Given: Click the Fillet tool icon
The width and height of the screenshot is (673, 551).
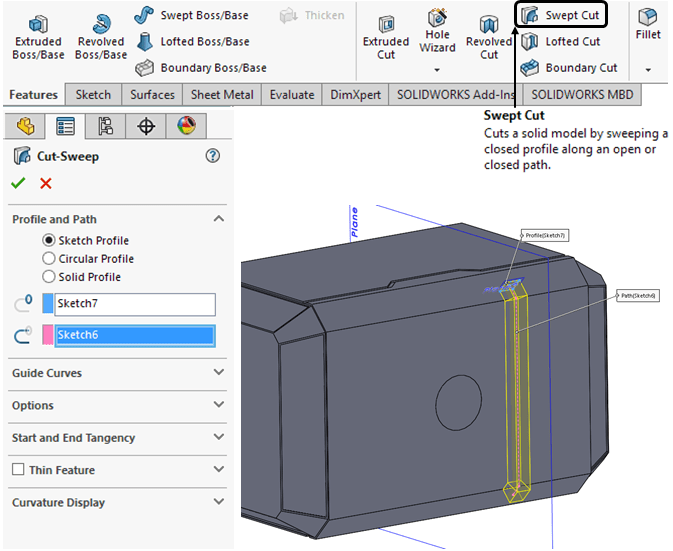Looking at the screenshot, I should click(x=648, y=19).
